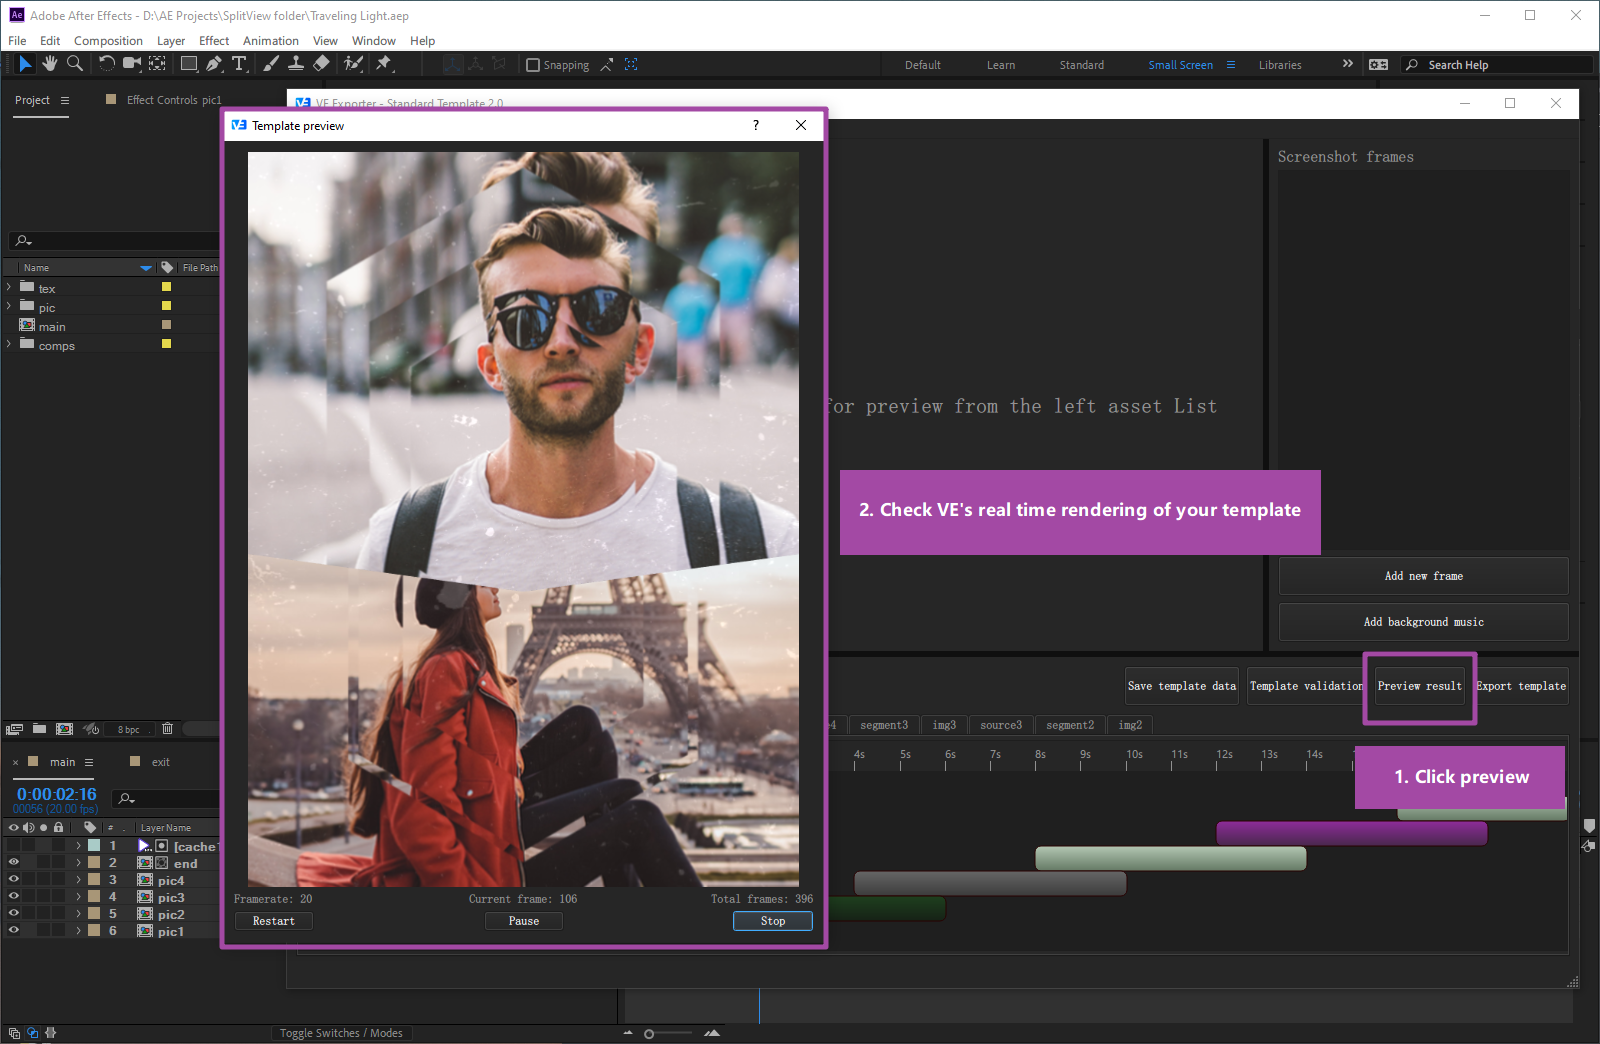This screenshot has height=1044, width=1600.
Task: Select the Horizontal Type tool
Action: coord(240,64)
